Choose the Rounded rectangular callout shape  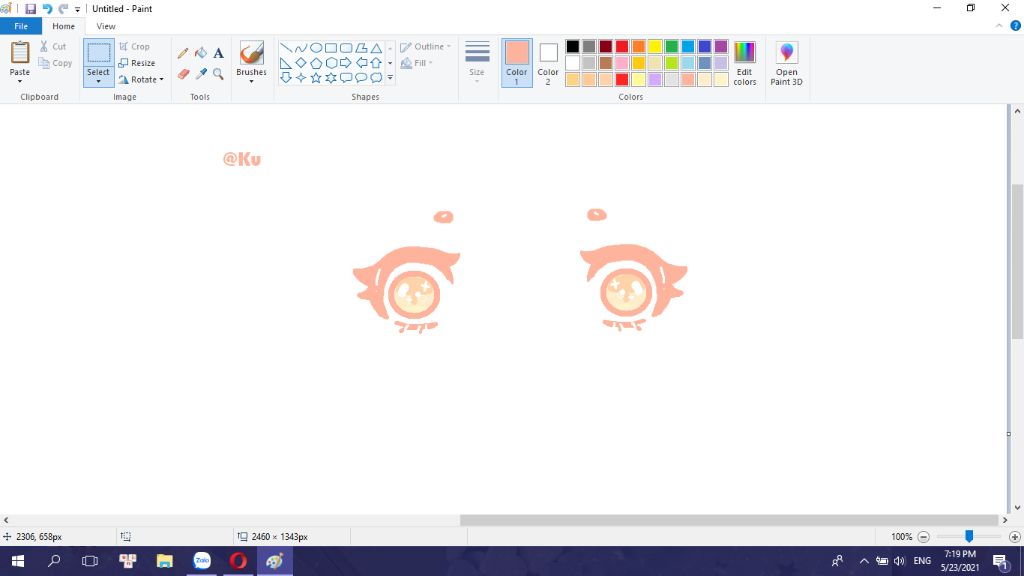[x=345, y=78]
